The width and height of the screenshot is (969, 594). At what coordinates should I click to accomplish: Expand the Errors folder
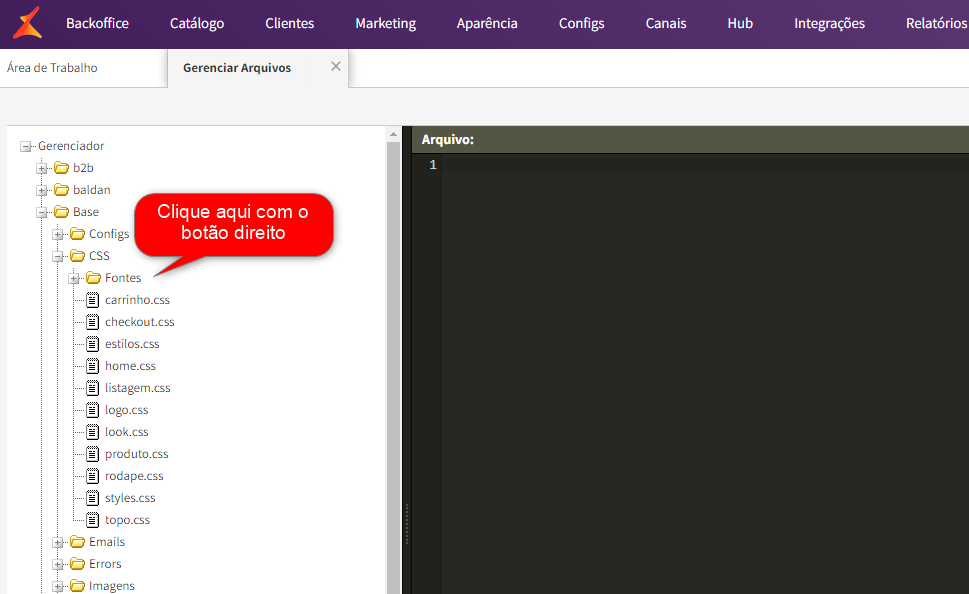57,565
